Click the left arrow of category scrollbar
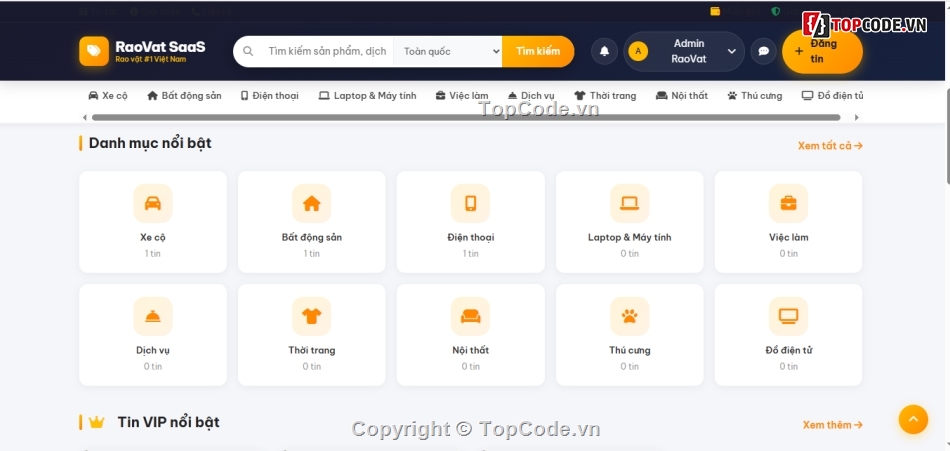 coord(84,118)
